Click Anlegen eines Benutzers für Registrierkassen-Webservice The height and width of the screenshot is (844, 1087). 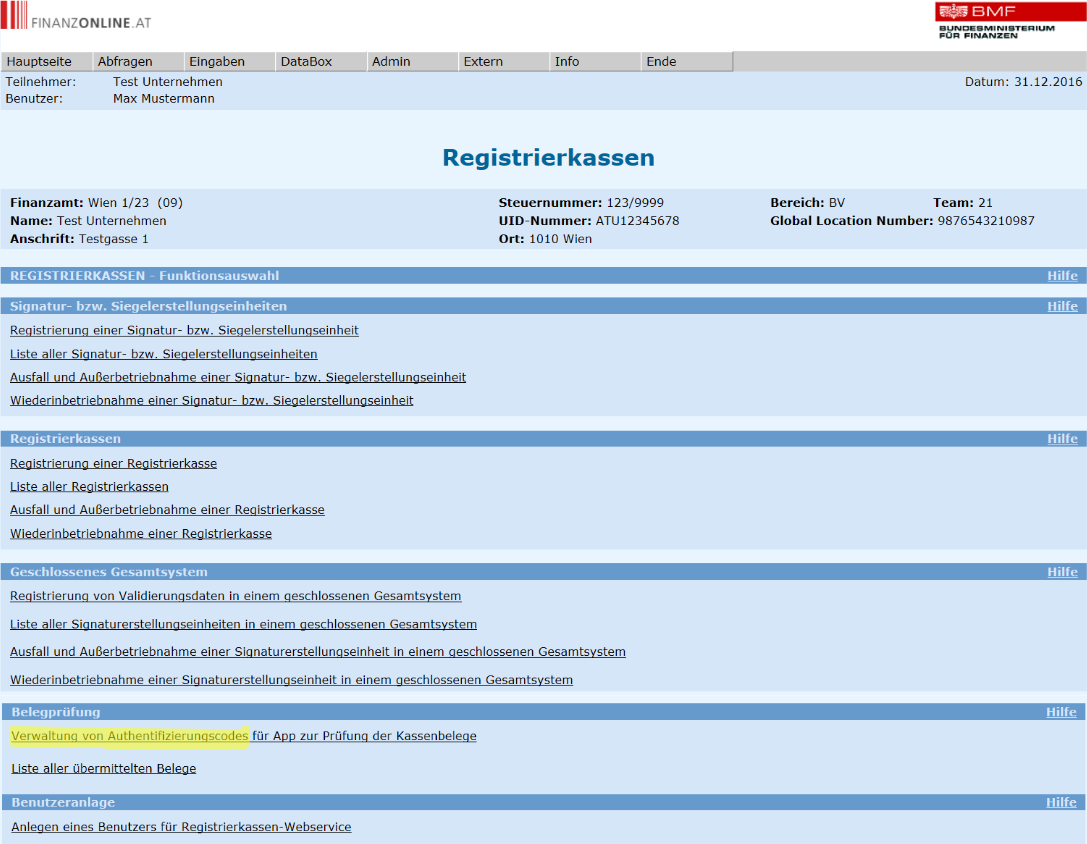click(181, 827)
